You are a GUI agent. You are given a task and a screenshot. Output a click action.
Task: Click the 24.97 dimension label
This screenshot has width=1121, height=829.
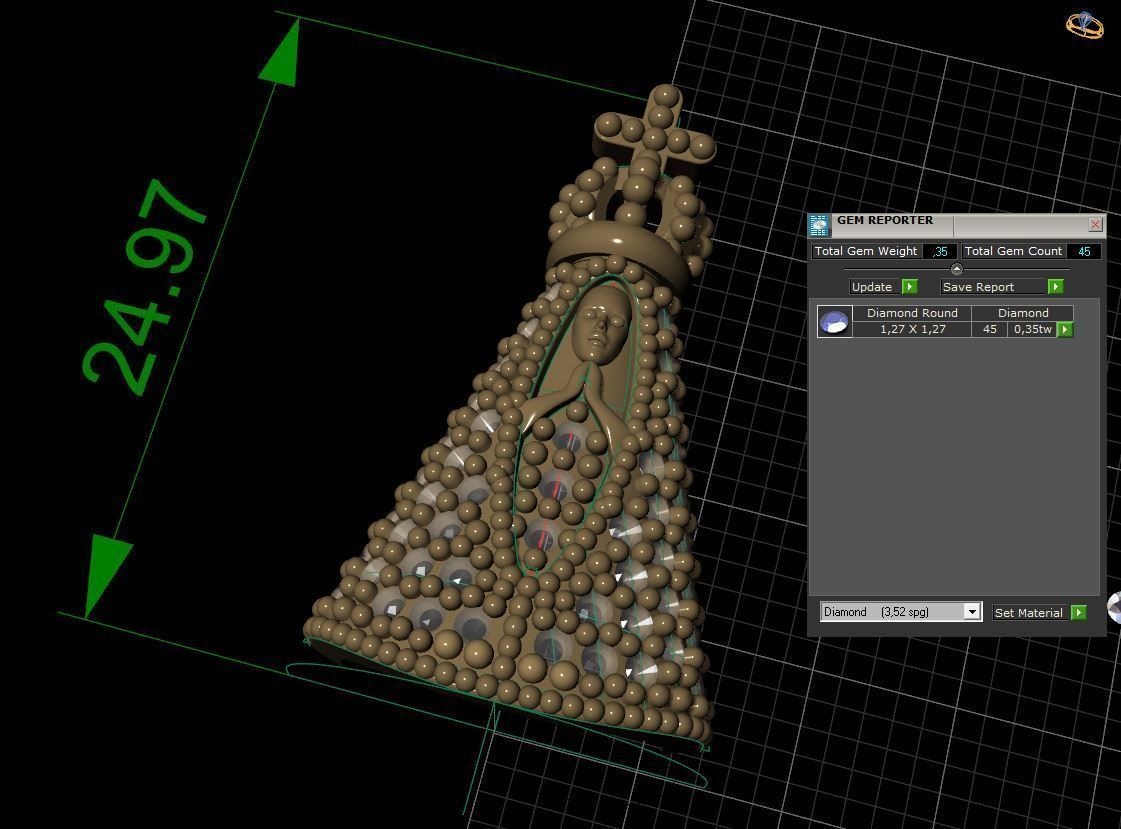tap(145, 287)
